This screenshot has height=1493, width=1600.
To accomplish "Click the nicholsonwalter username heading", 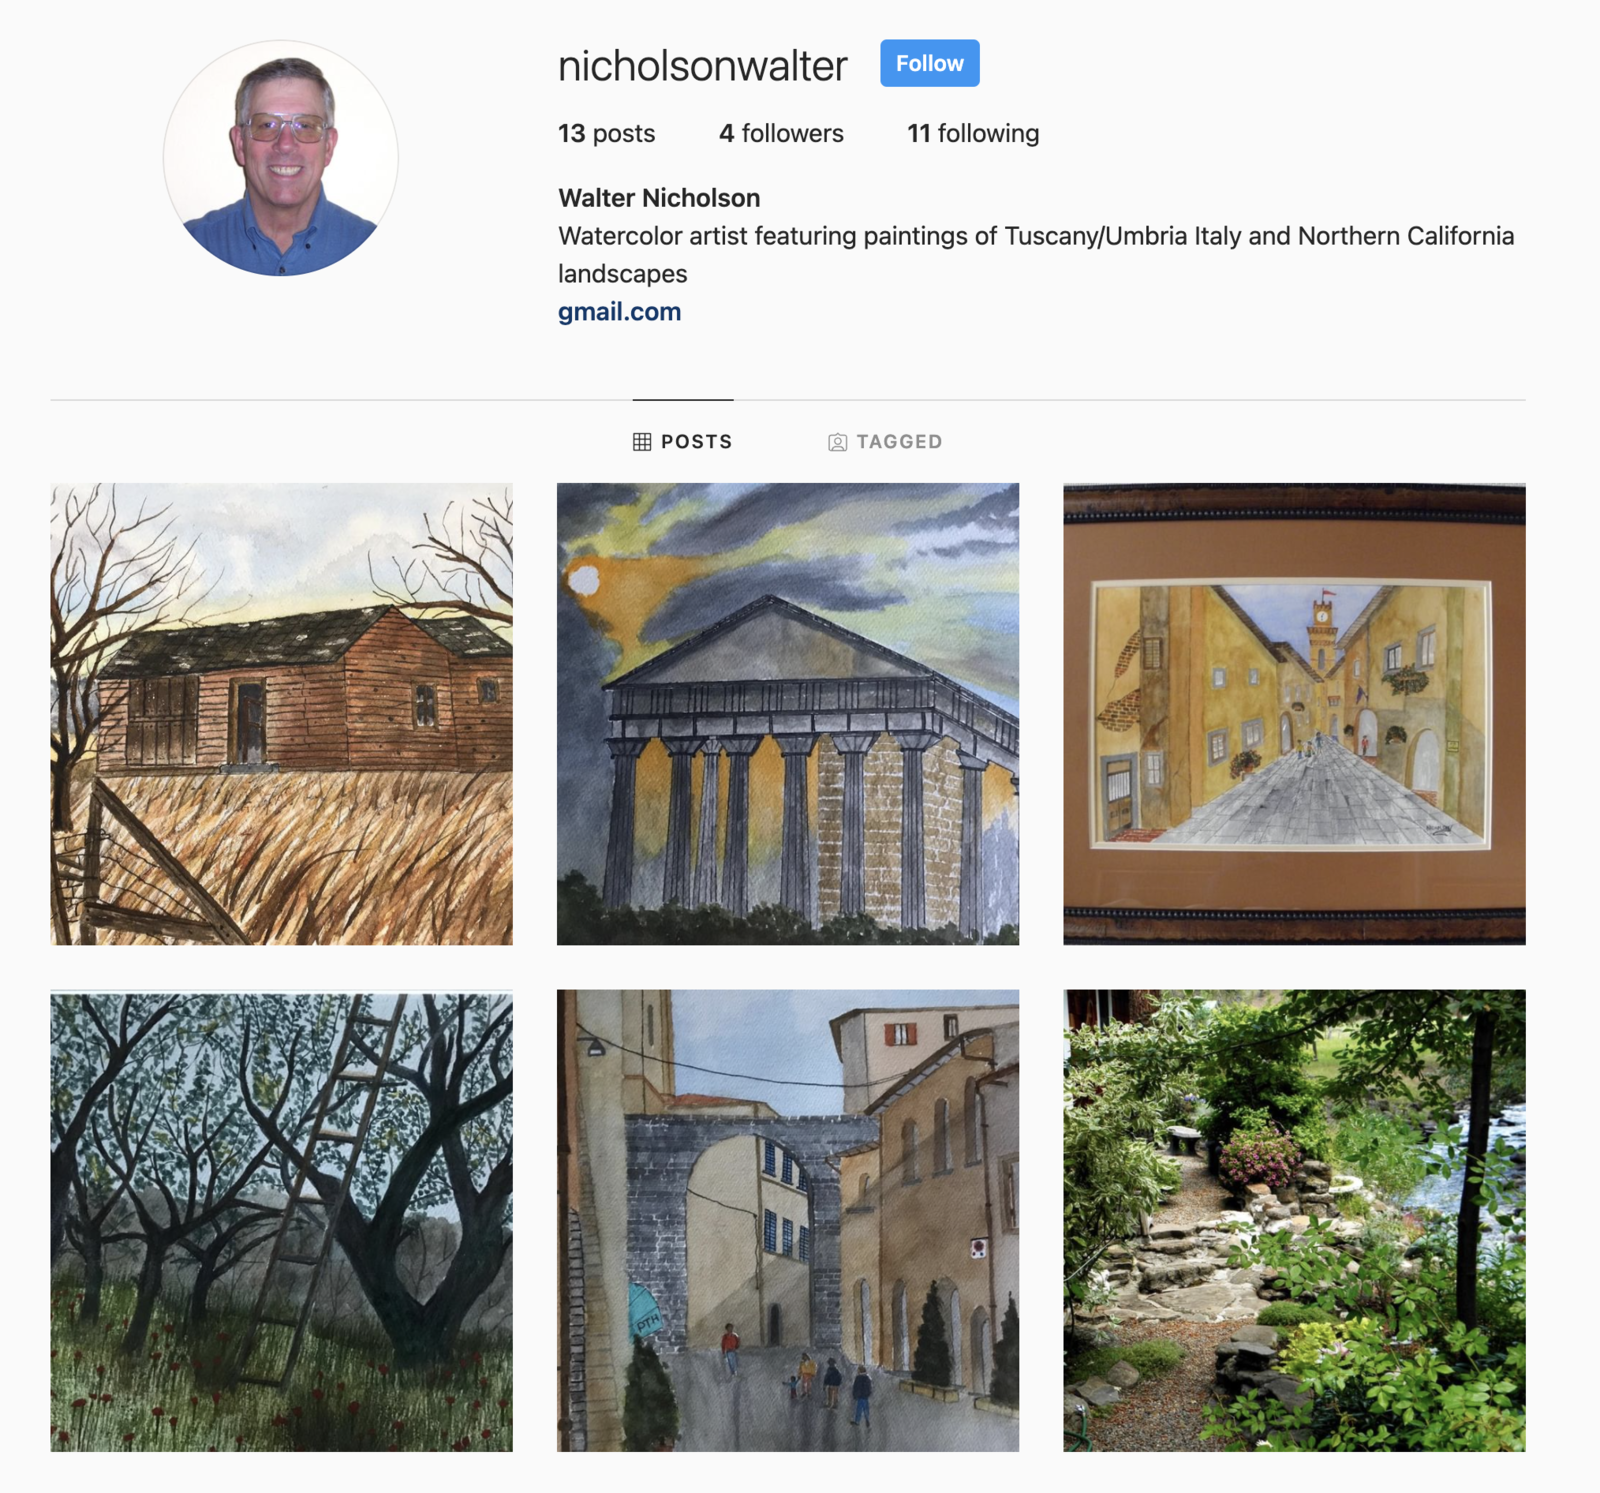I will [702, 66].
